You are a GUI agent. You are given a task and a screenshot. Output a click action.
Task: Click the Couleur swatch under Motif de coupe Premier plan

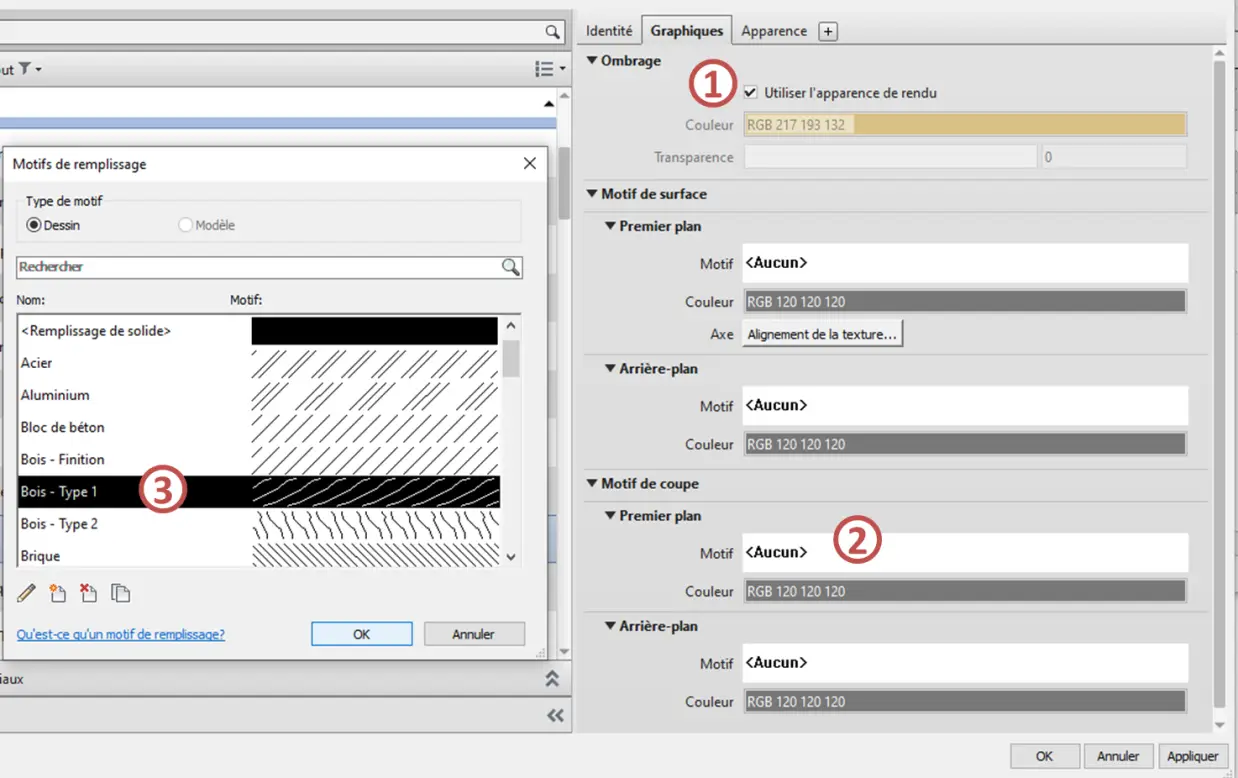coord(965,591)
